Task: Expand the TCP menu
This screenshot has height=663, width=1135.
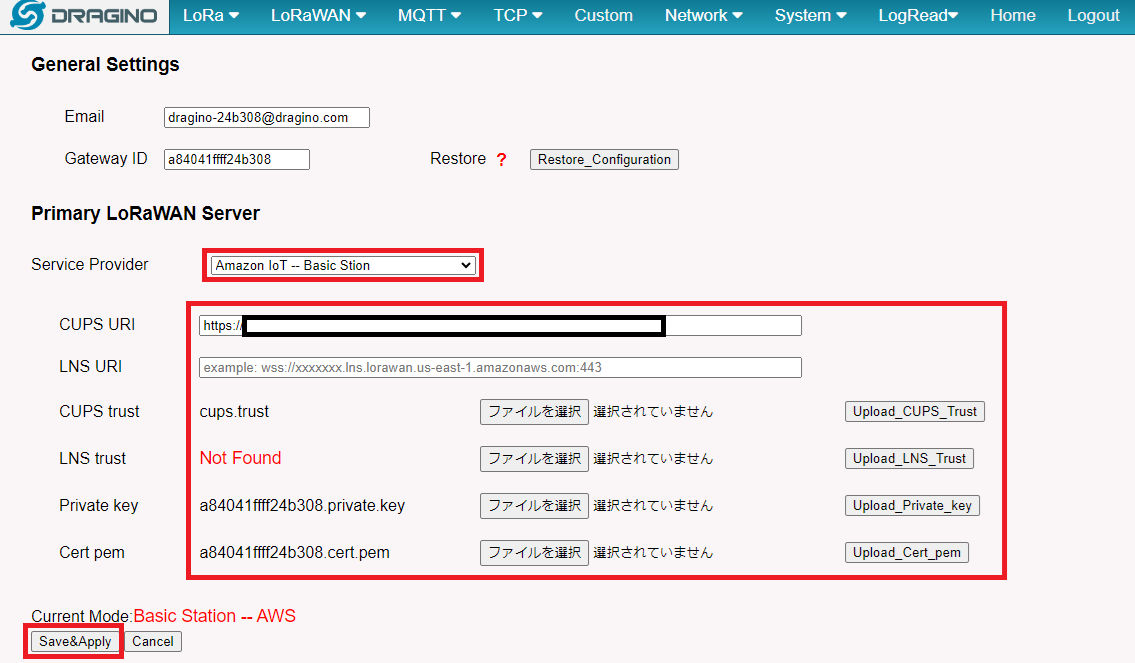Action: tap(517, 16)
